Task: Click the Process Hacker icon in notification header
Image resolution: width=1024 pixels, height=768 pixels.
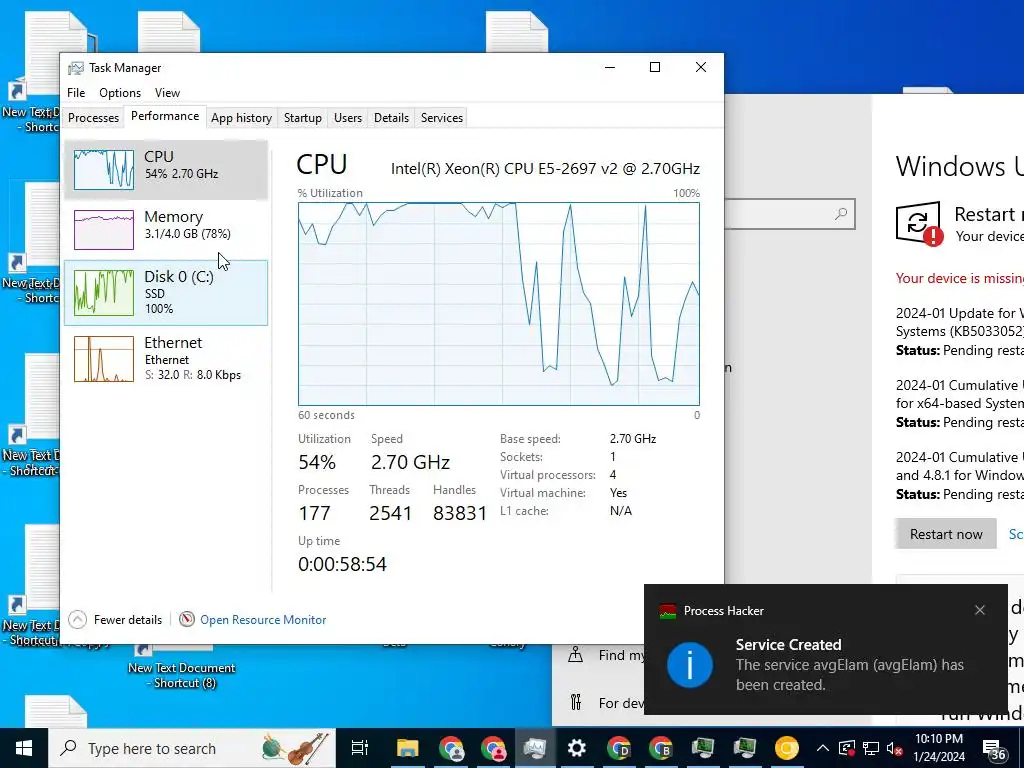Action: 667,611
